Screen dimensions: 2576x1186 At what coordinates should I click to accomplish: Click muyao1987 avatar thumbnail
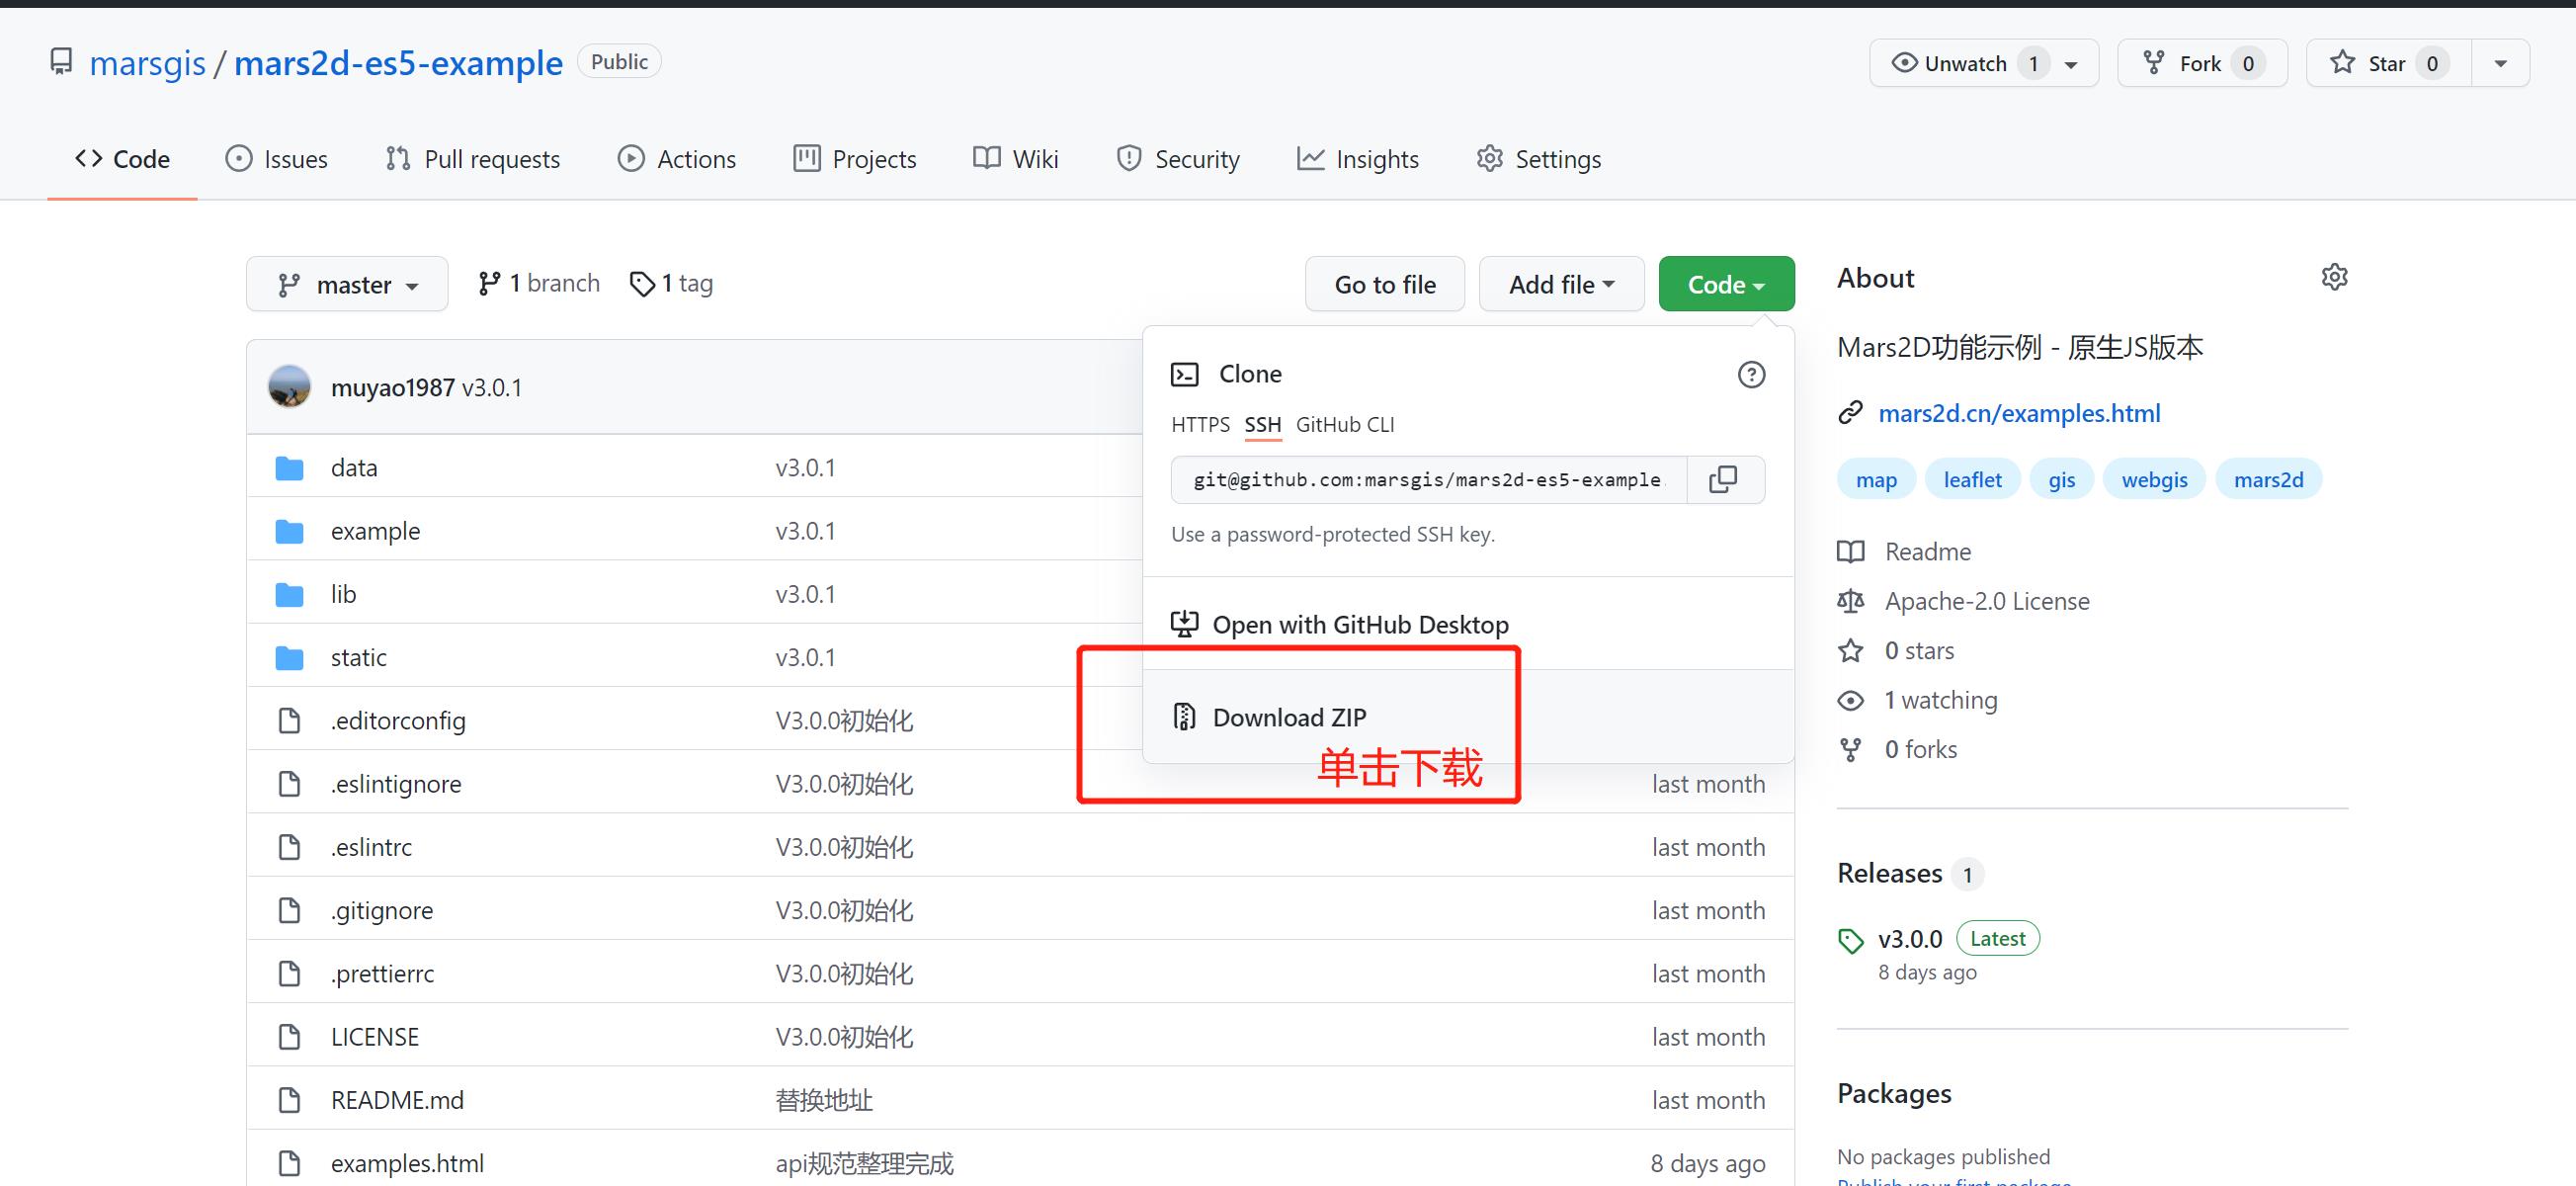(289, 387)
